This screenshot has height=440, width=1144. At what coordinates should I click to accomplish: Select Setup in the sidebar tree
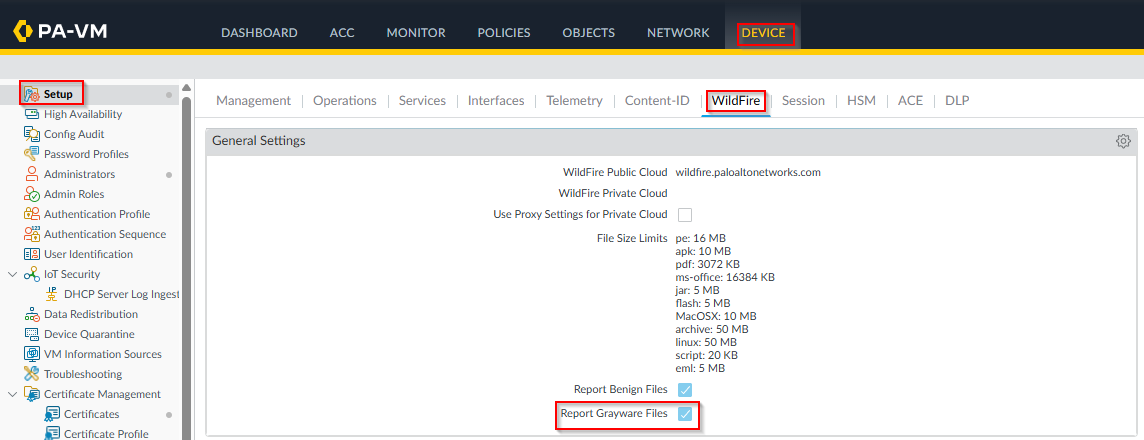[x=58, y=94]
